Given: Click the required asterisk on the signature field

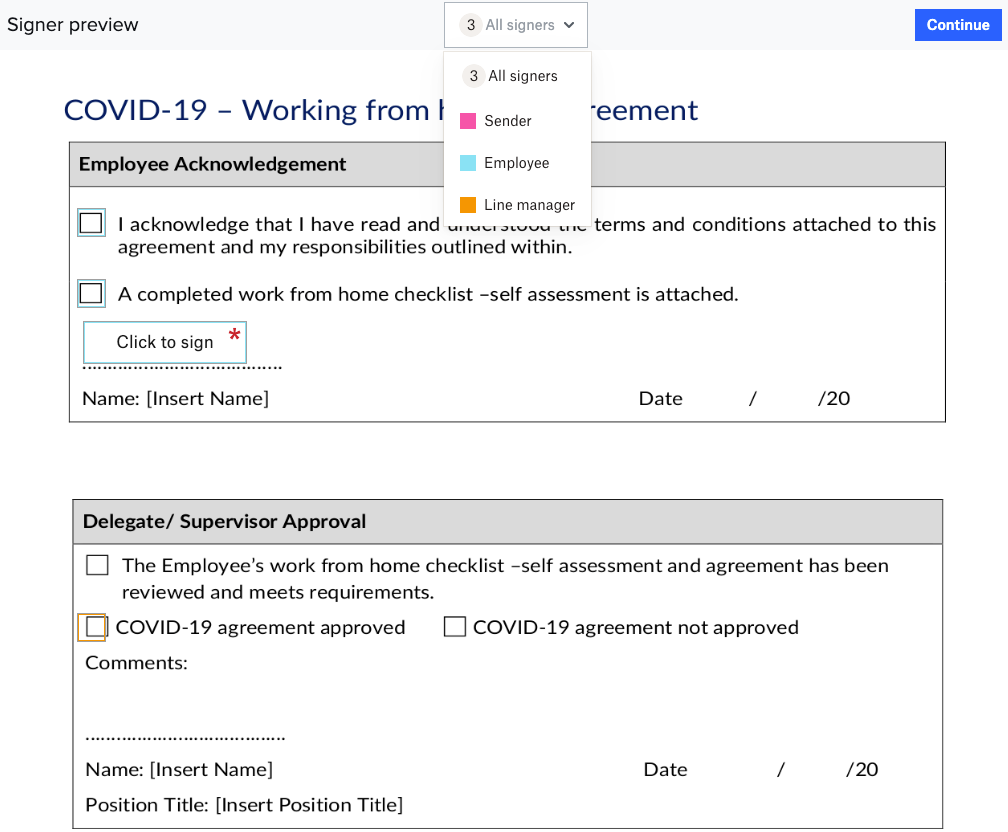Looking at the screenshot, I should pos(236,336).
